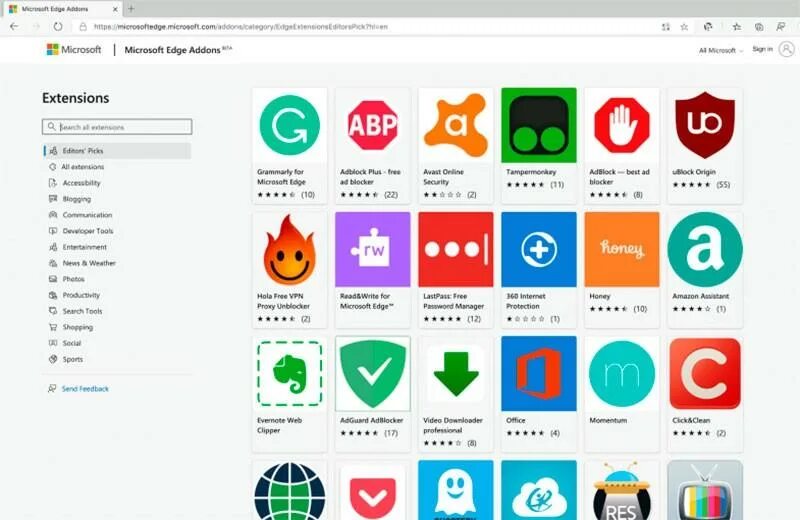Open the RES alien saucer icon
The image size is (800, 520).
(x=622, y=490)
